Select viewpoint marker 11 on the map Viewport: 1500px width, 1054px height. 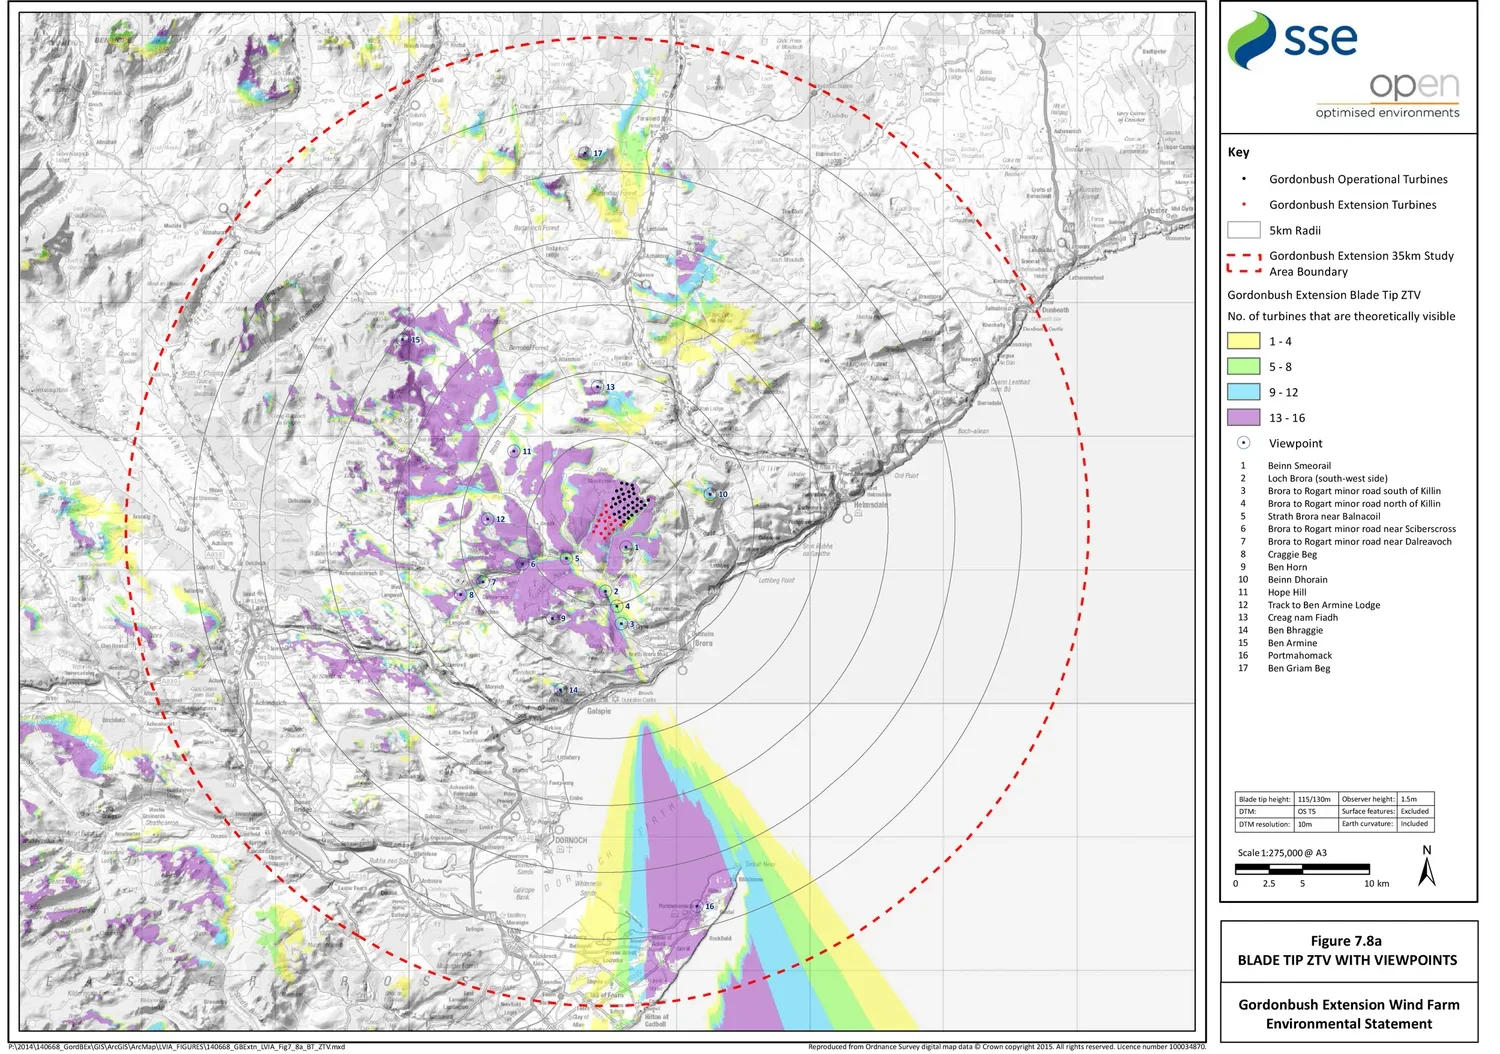pyautogui.click(x=514, y=451)
